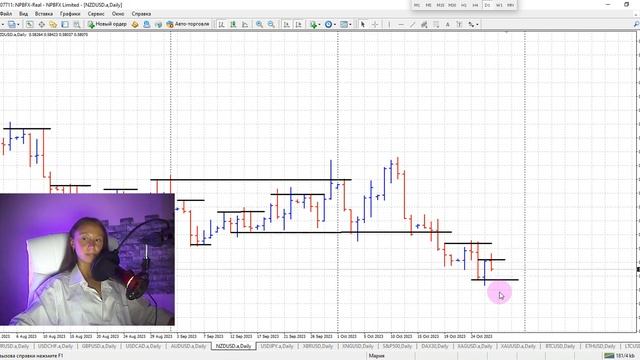Screen dimensions: 640x360
Task: Select the equidistant channel tool
Action: 424,24
